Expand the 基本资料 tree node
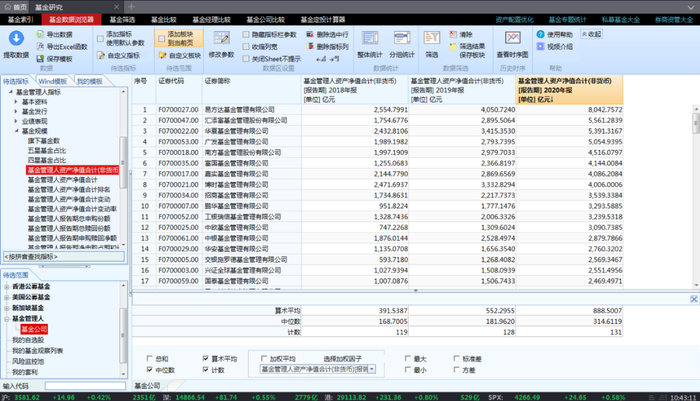The height and width of the screenshot is (401, 700). [17, 101]
